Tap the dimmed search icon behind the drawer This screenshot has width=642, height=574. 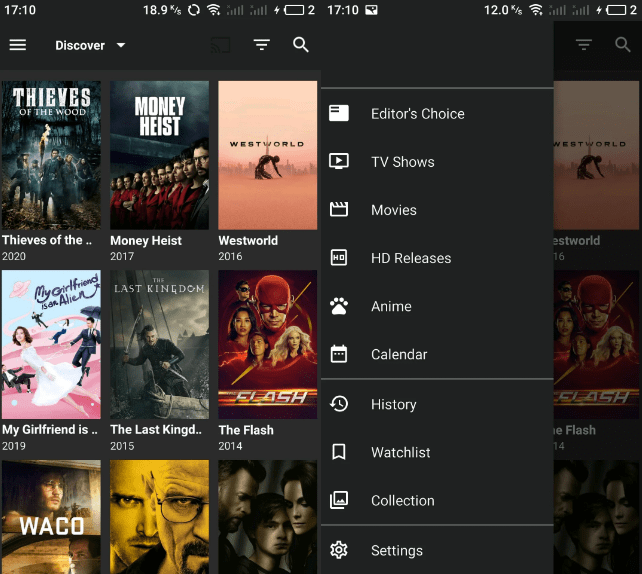click(623, 45)
